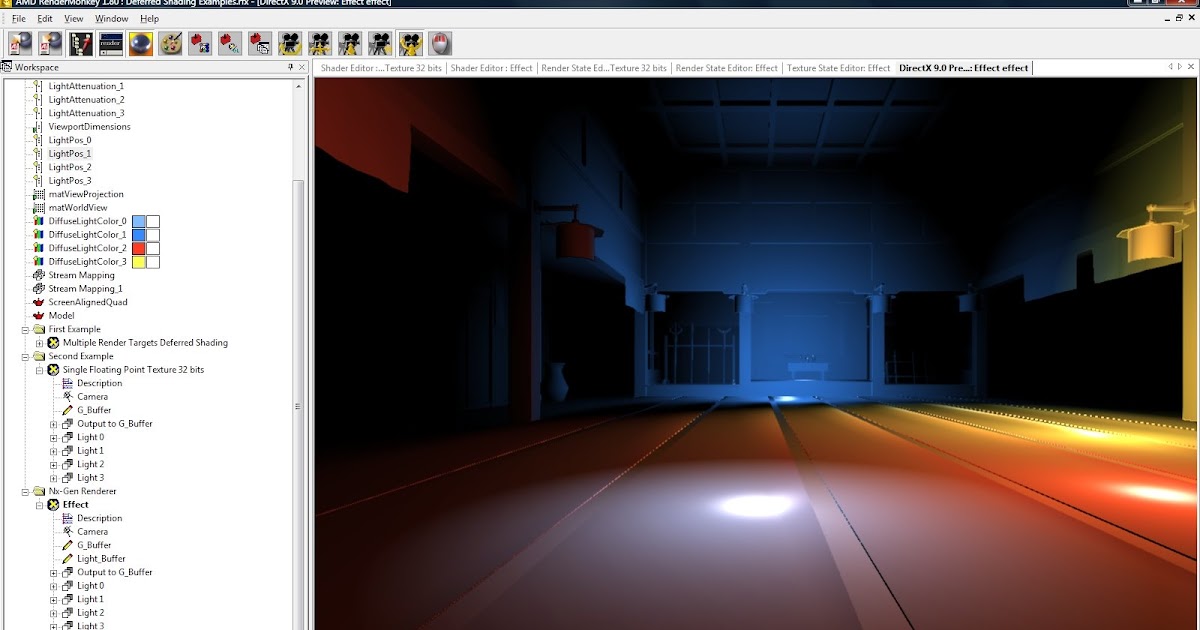Click the ViewportDimensions variable icon
The height and width of the screenshot is (630, 1200).
click(39, 127)
